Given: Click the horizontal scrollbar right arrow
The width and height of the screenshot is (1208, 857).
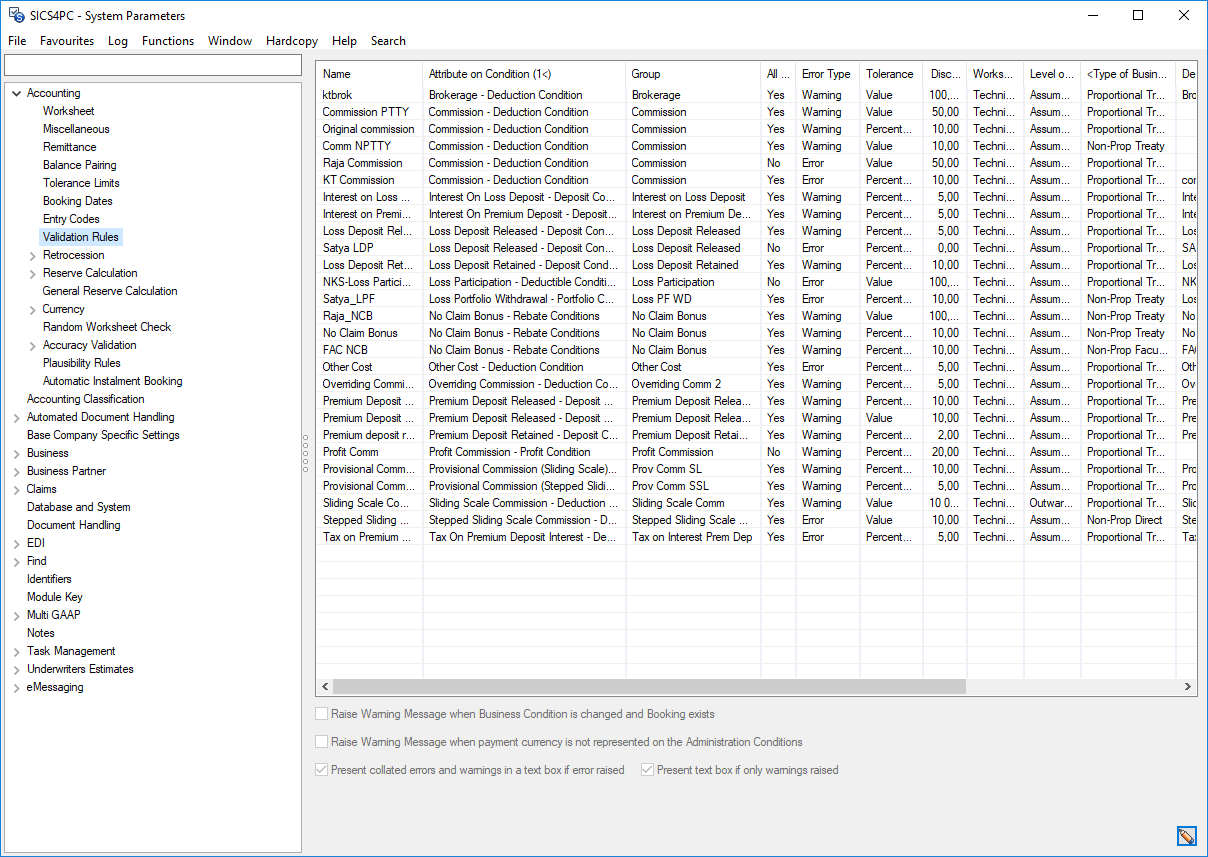Looking at the screenshot, I should [1187, 687].
